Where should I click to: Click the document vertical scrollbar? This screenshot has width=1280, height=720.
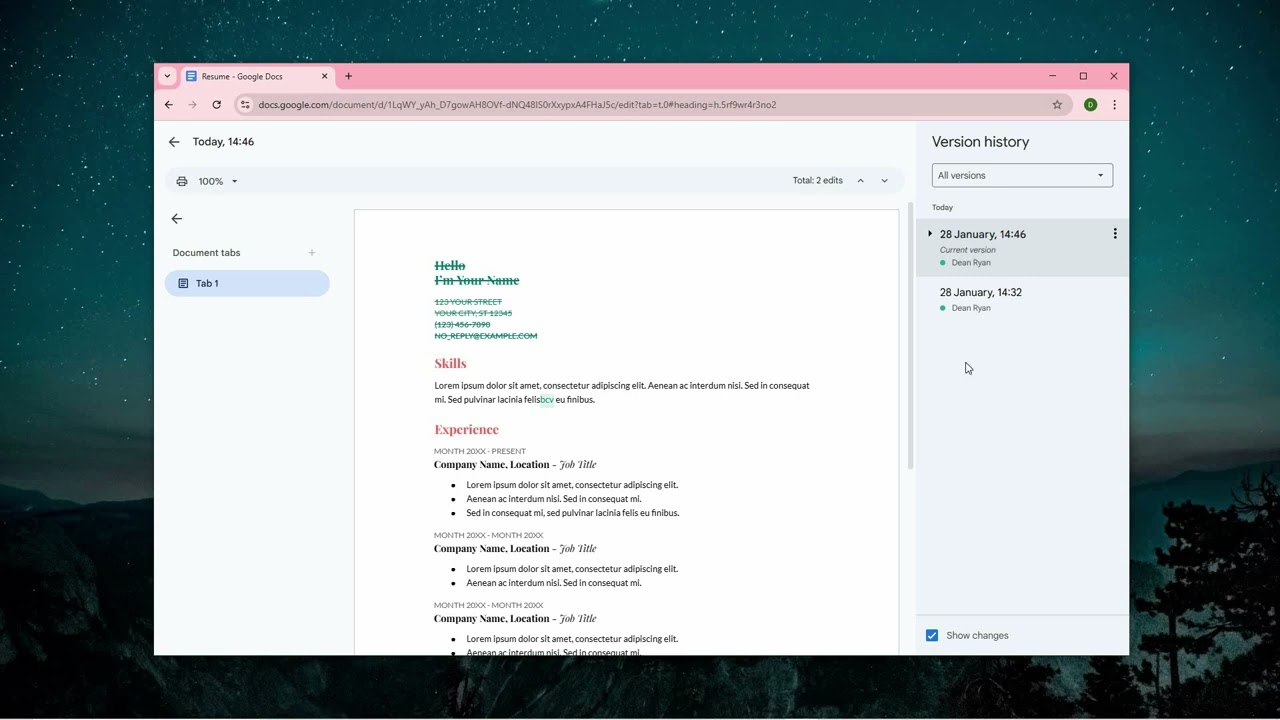click(x=910, y=338)
